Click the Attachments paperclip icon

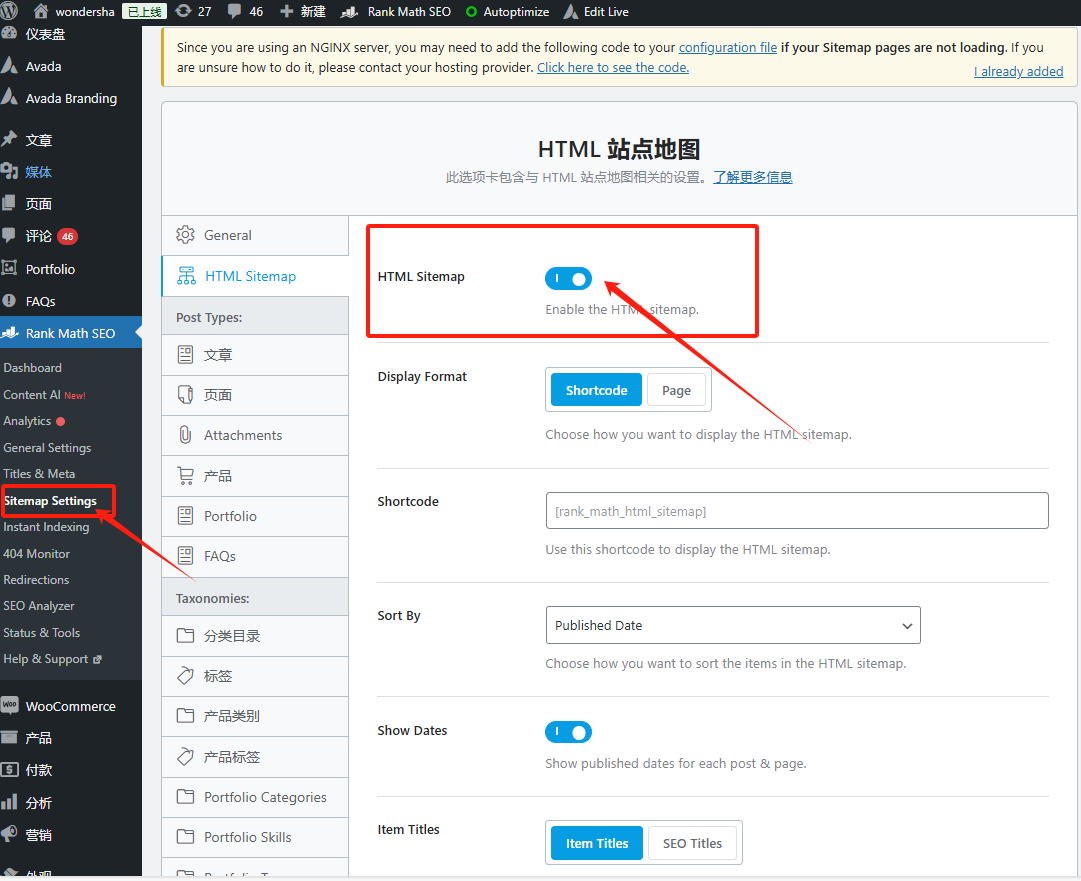[x=185, y=435]
